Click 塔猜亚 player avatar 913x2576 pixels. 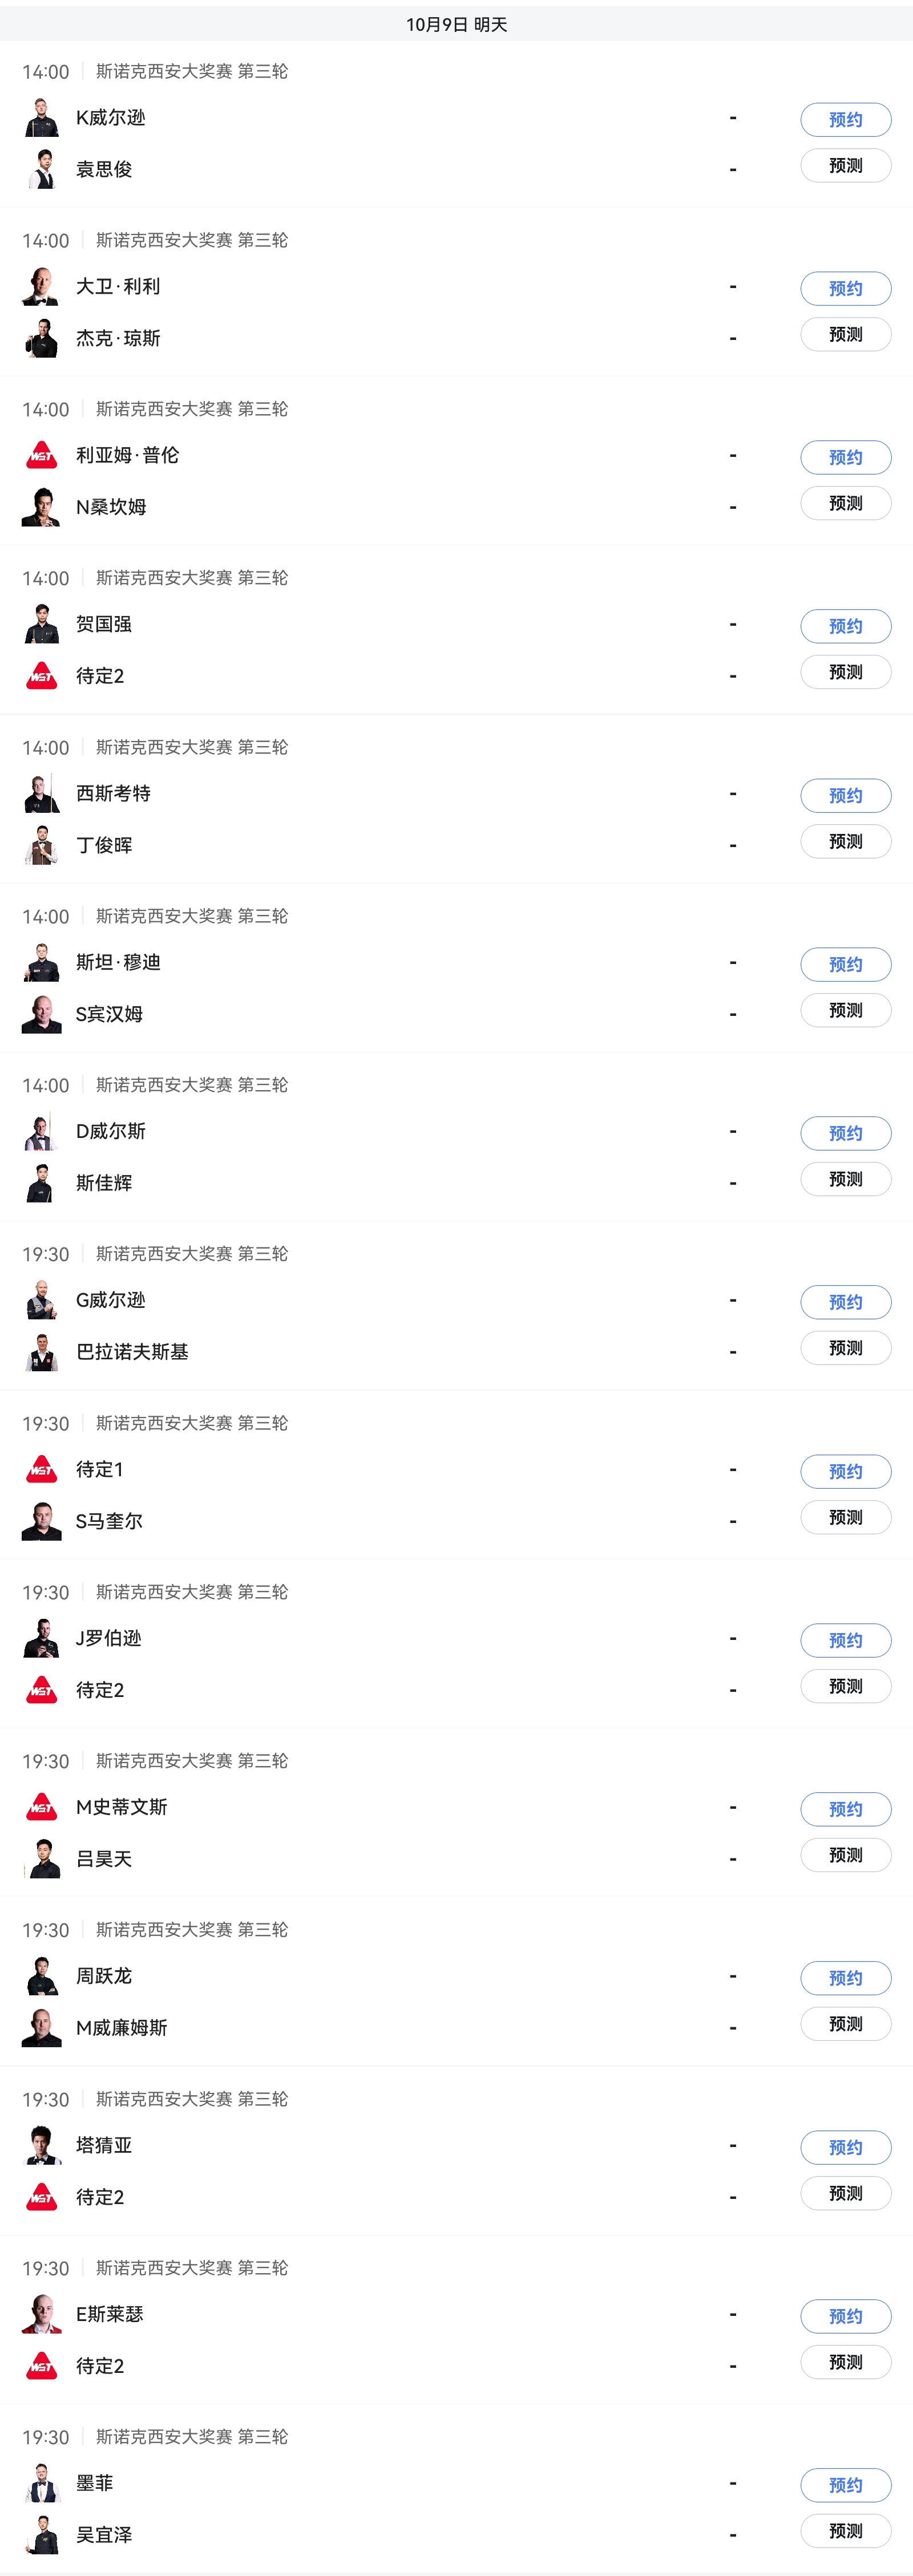coord(41,2145)
